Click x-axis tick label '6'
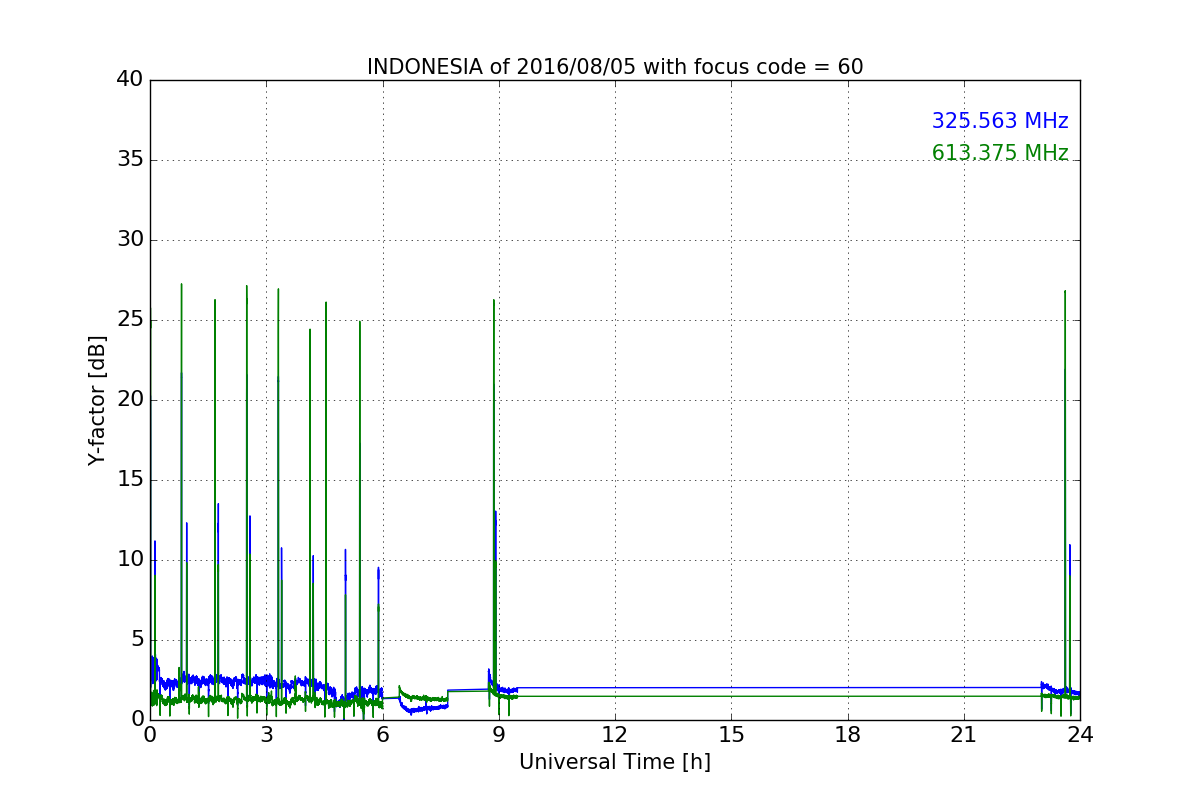This screenshot has width=1200, height=800. pyautogui.click(x=383, y=735)
